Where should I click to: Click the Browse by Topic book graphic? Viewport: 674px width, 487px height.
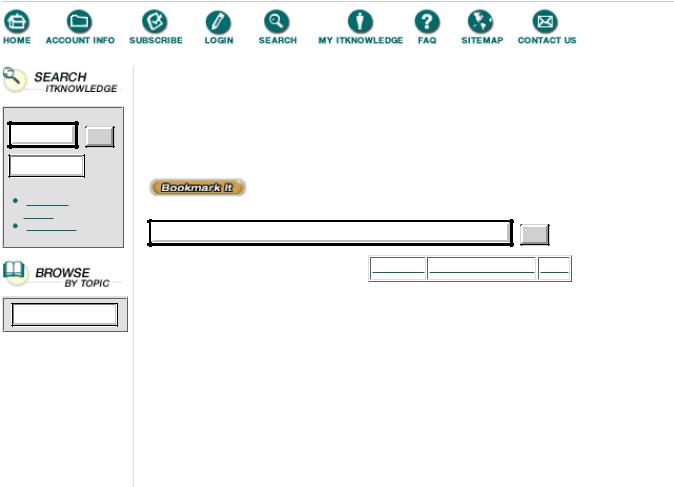click(15, 273)
